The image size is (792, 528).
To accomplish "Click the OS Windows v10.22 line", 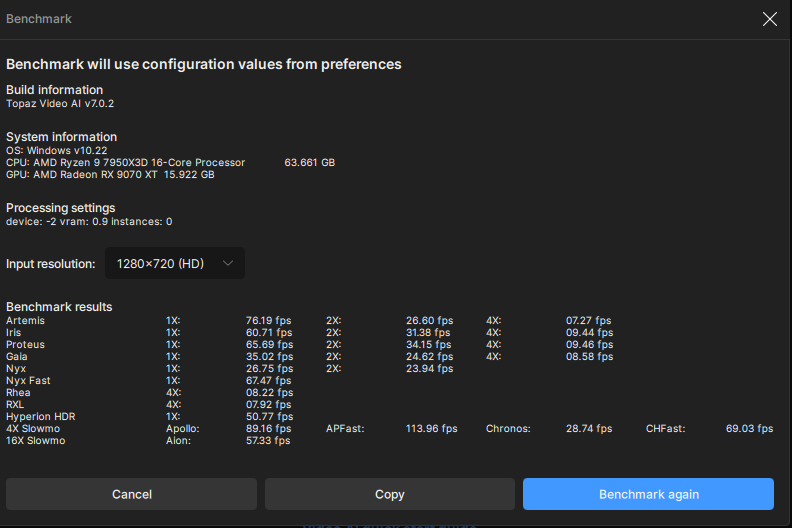I will (56, 150).
